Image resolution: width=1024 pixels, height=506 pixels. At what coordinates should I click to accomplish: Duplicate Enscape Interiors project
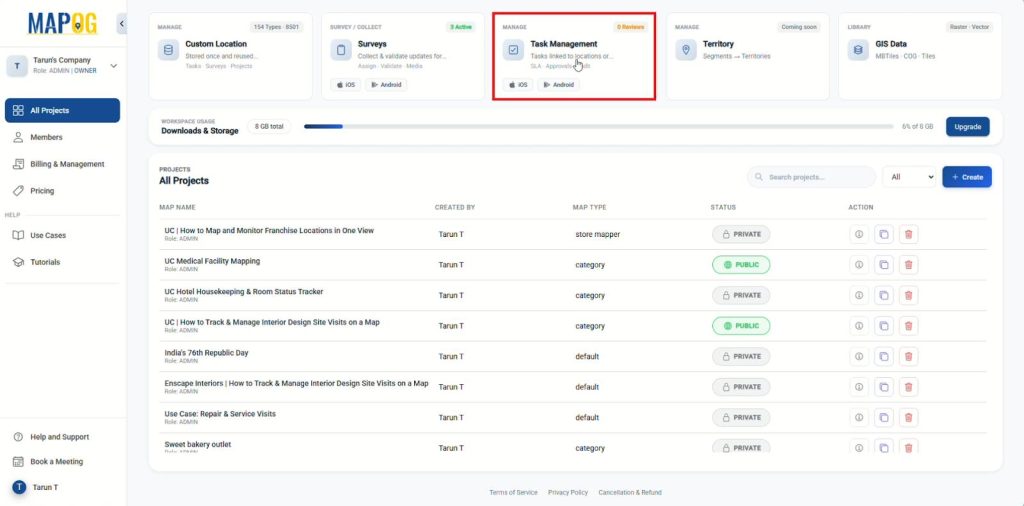click(884, 387)
